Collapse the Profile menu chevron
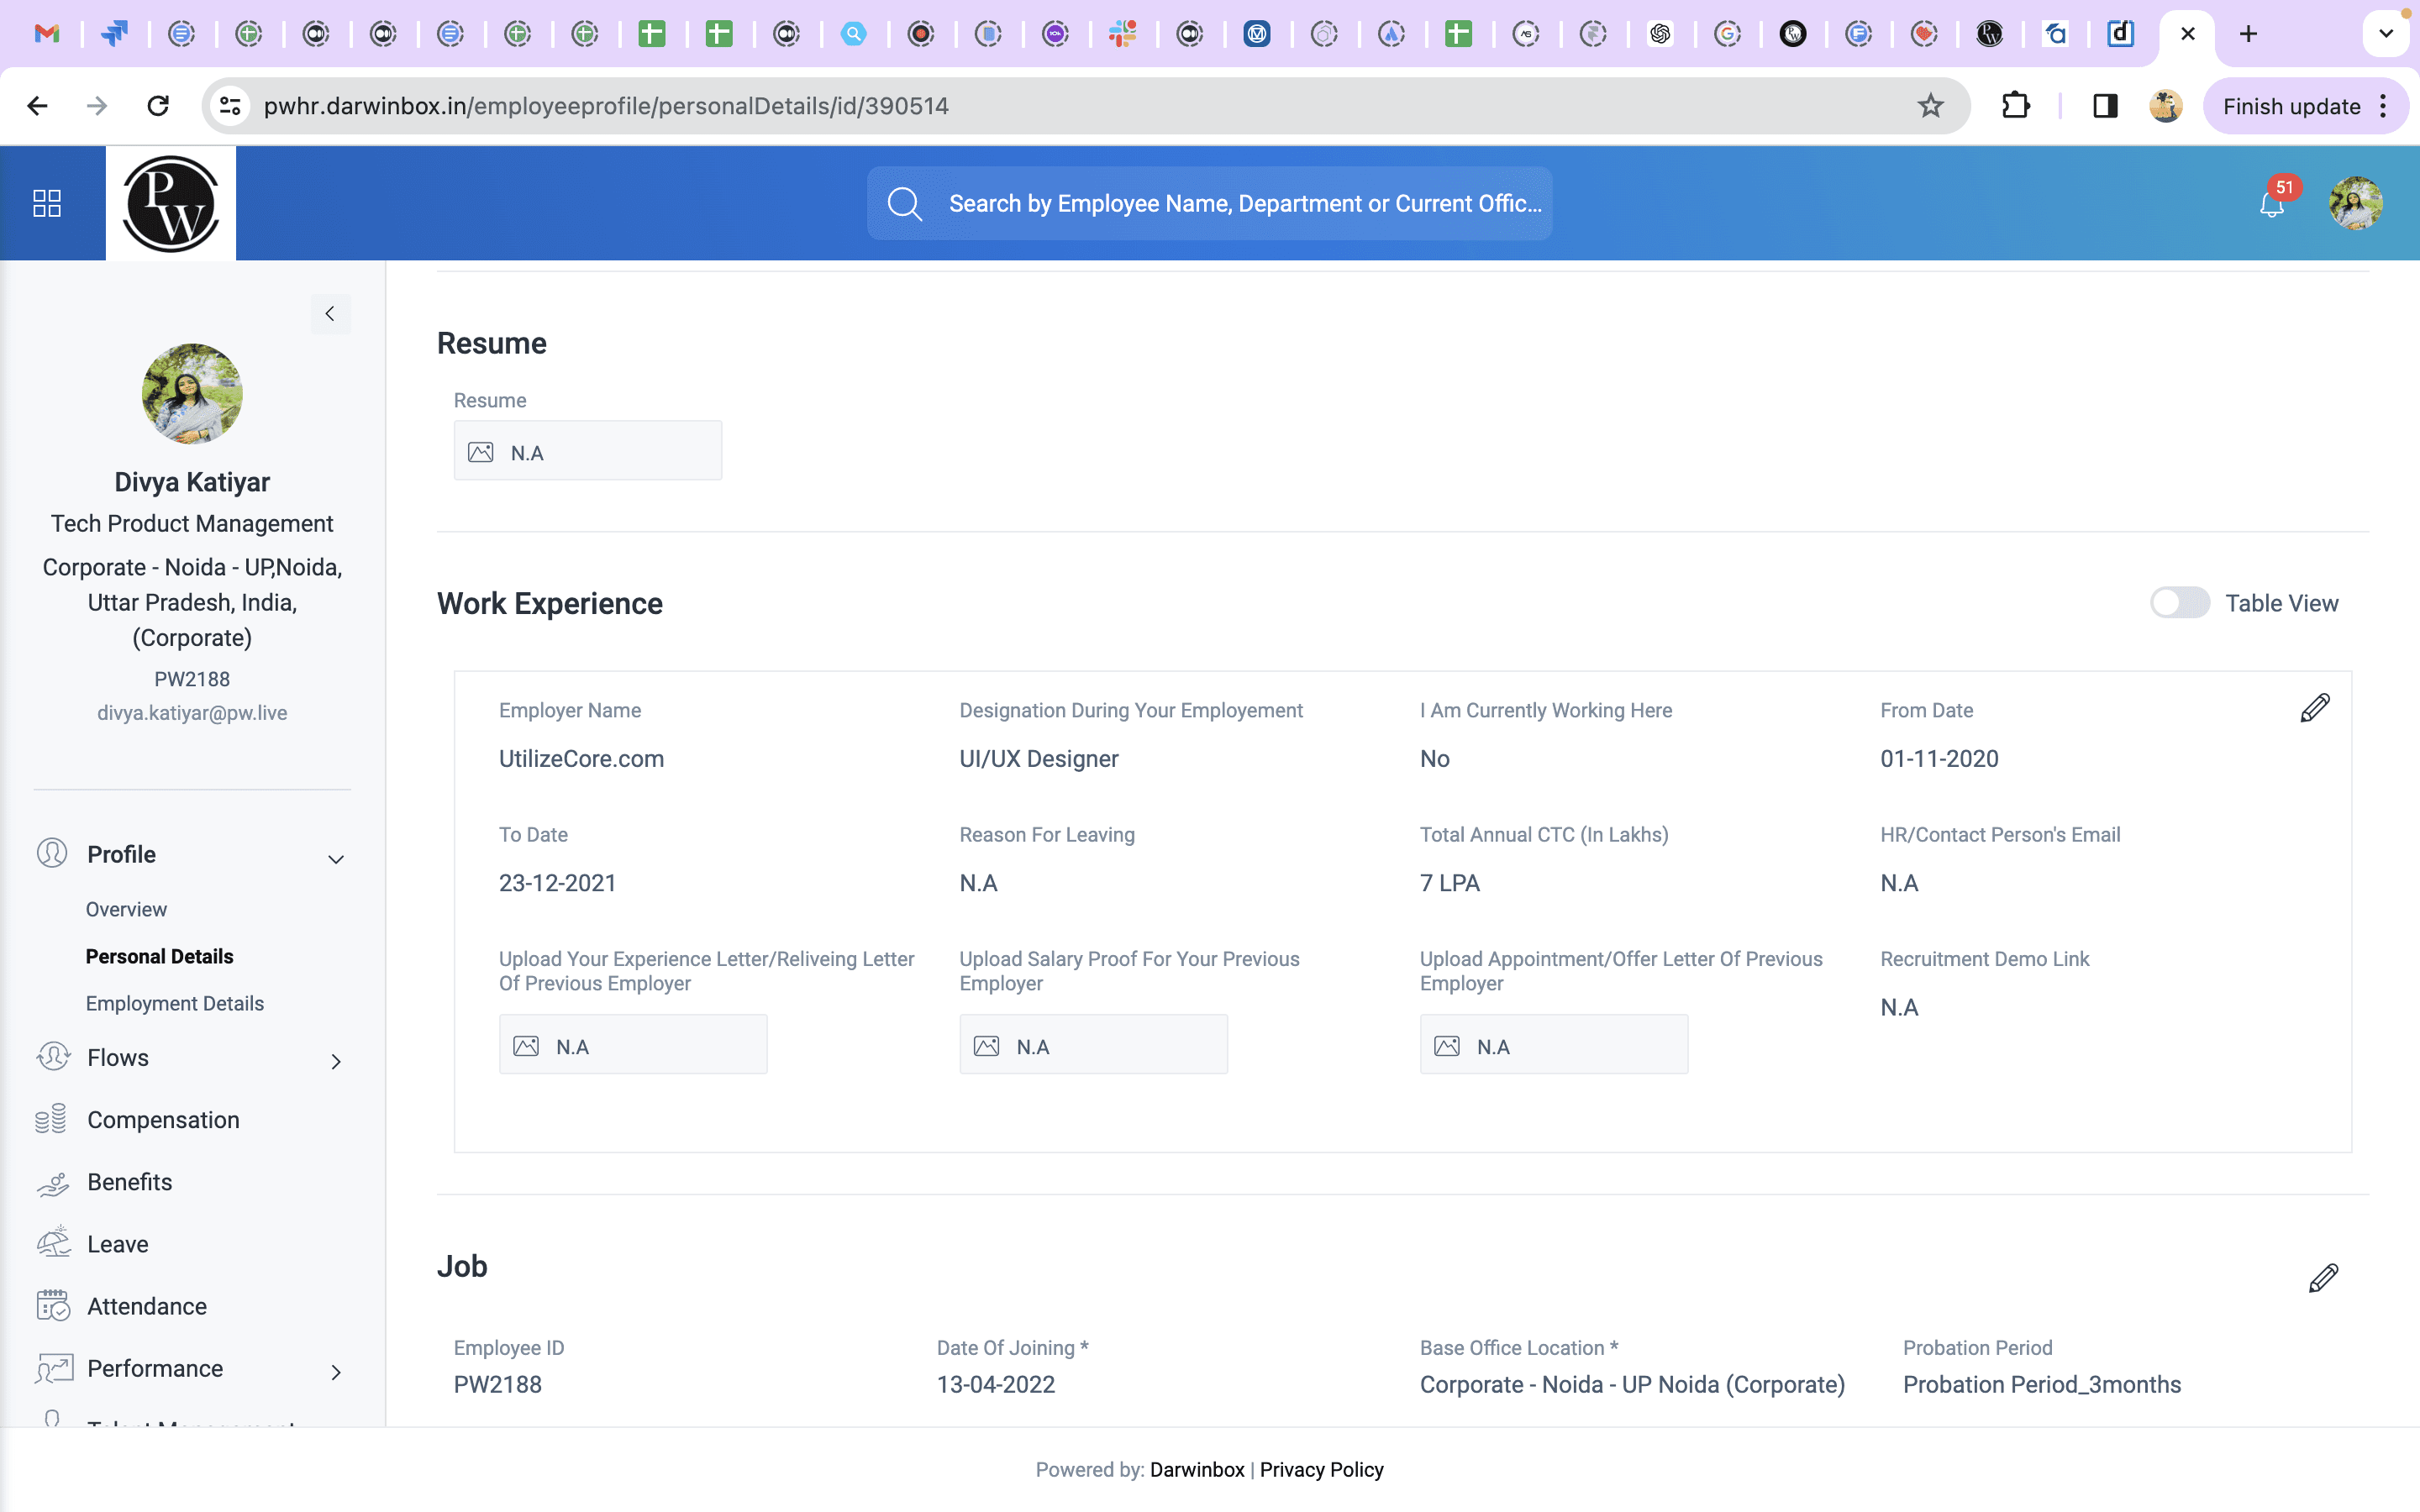2420x1512 pixels. [336, 859]
